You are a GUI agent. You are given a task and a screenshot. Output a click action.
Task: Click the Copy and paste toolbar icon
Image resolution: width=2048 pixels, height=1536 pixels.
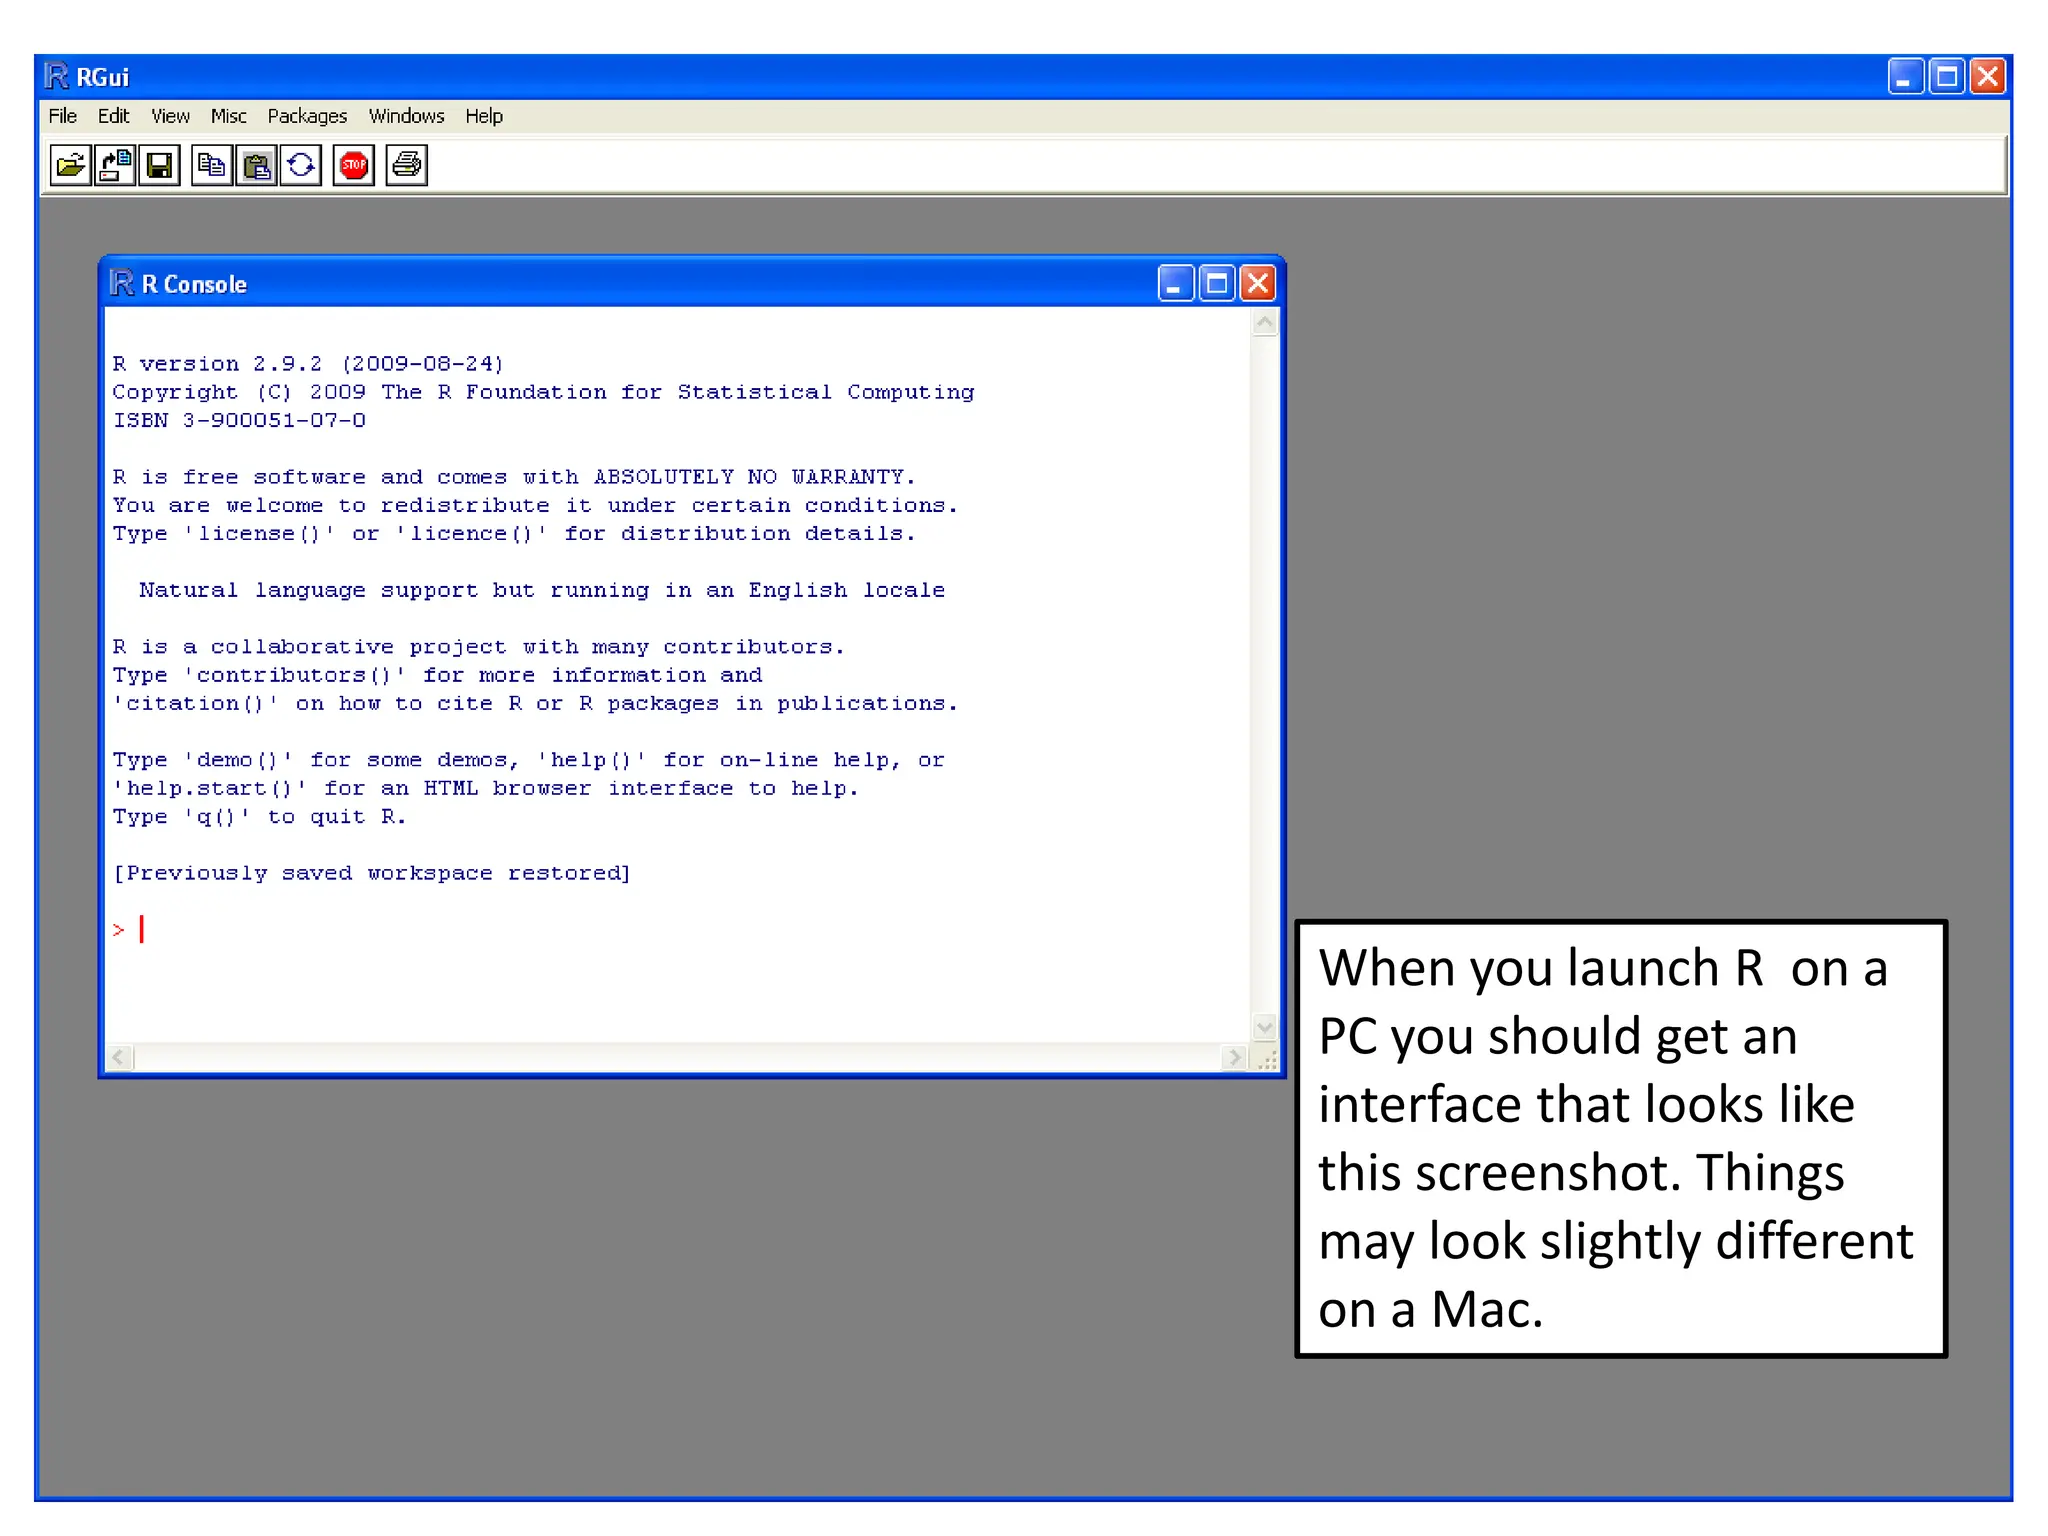[x=301, y=165]
